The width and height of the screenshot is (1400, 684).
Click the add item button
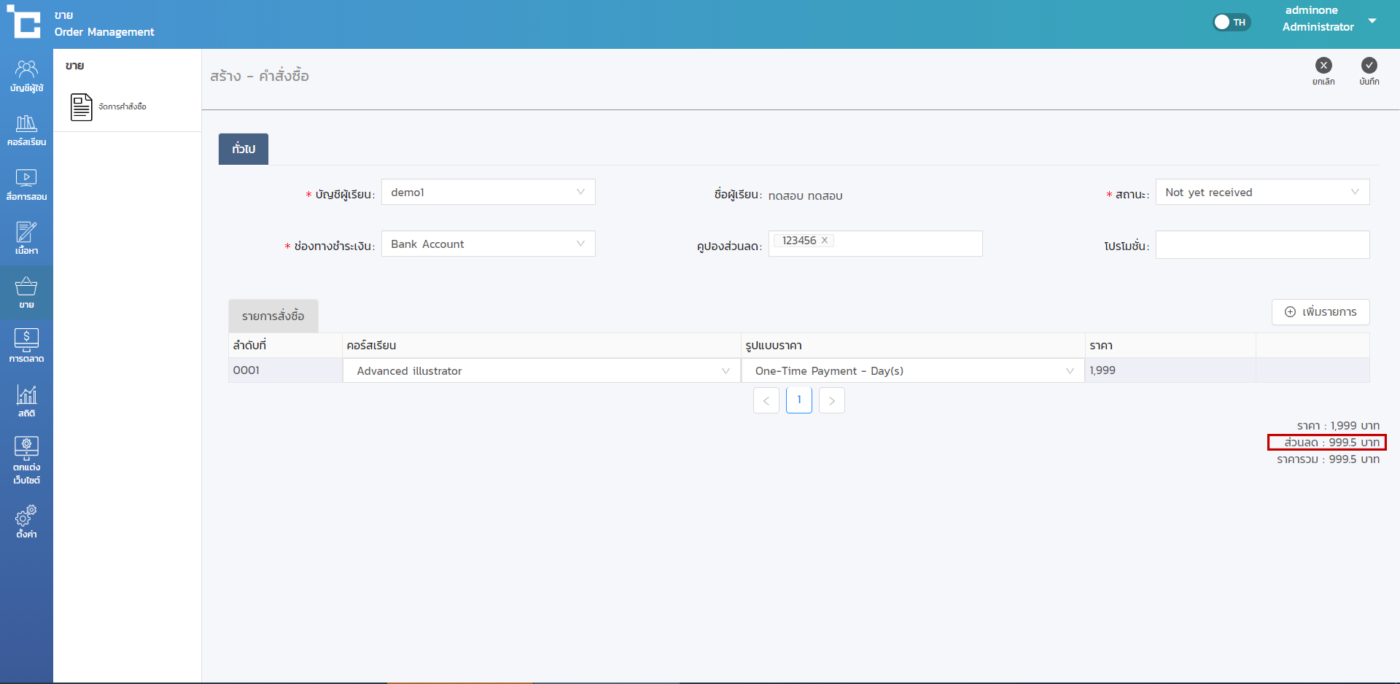tap(1320, 312)
